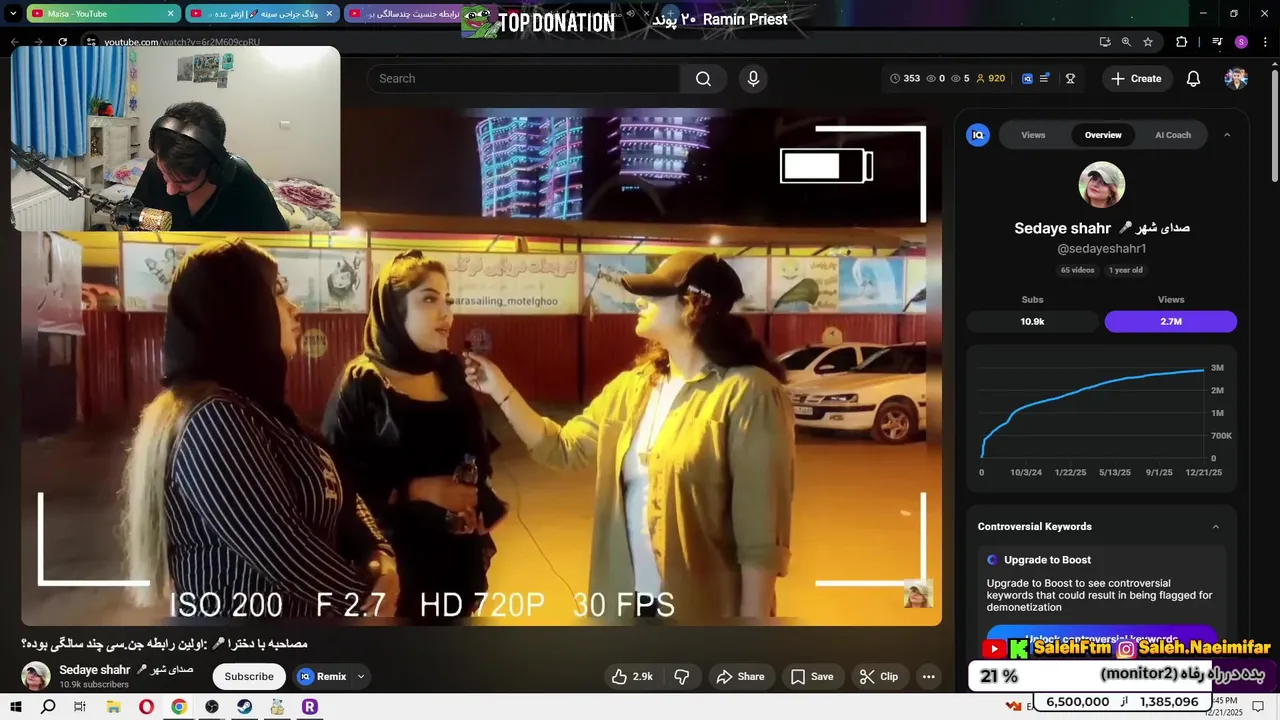Click the 920 subscribers stat icon
1280x720 pixels.
[x=990, y=79]
